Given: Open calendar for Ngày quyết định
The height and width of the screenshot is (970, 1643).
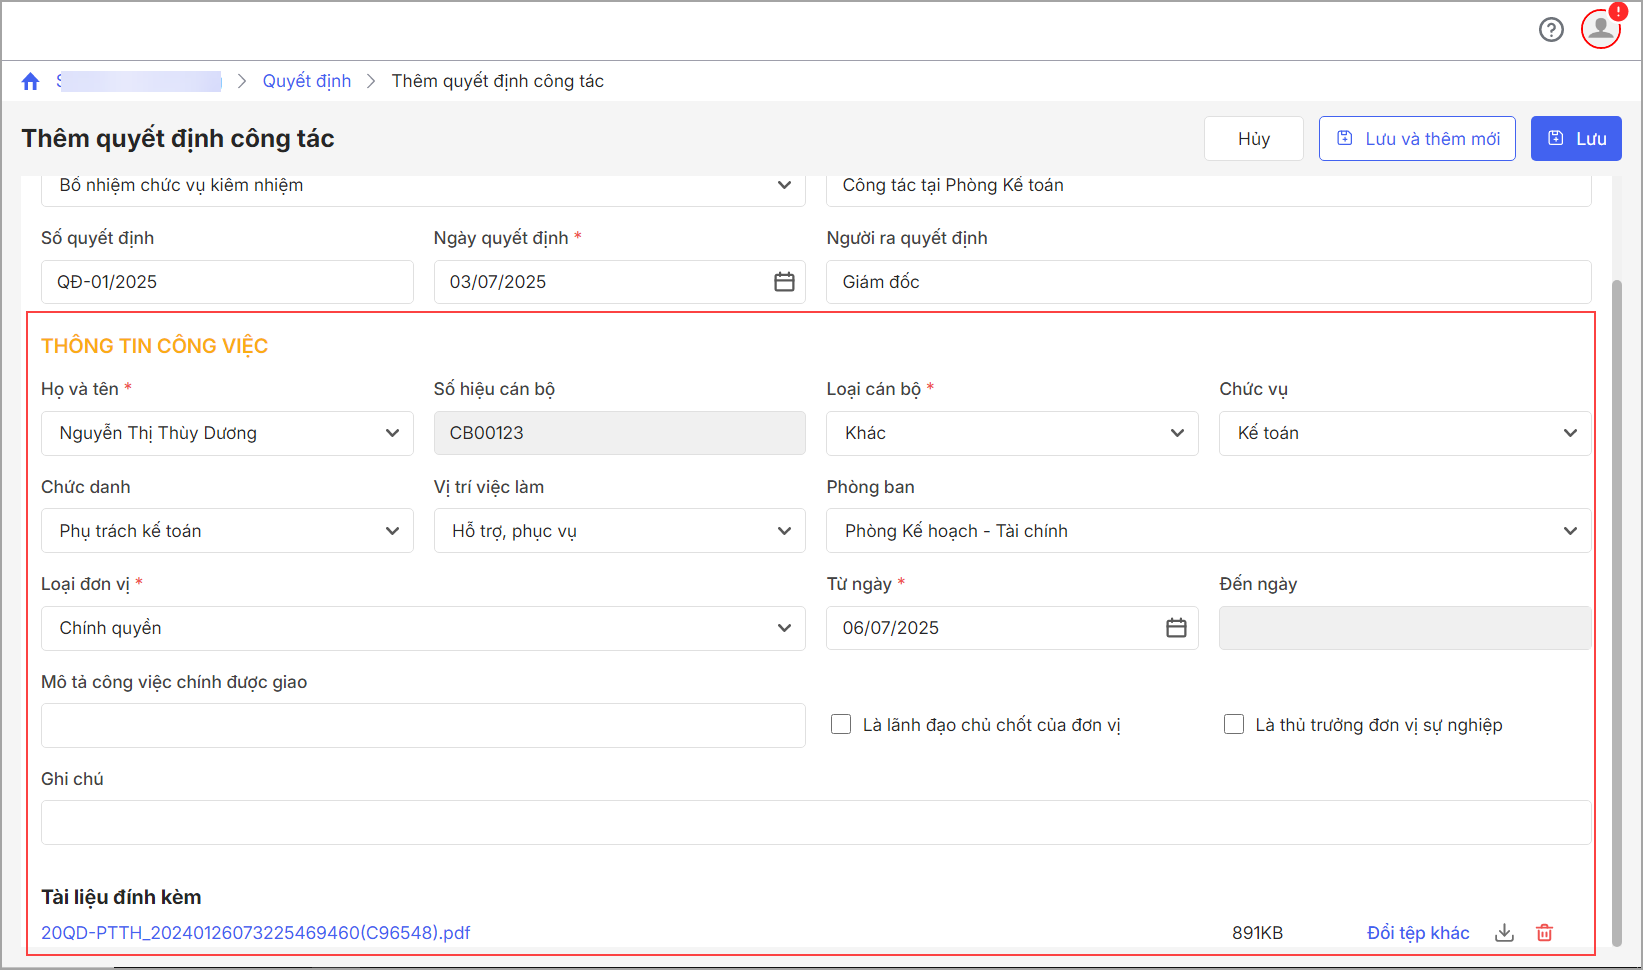Looking at the screenshot, I should pyautogui.click(x=784, y=282).
